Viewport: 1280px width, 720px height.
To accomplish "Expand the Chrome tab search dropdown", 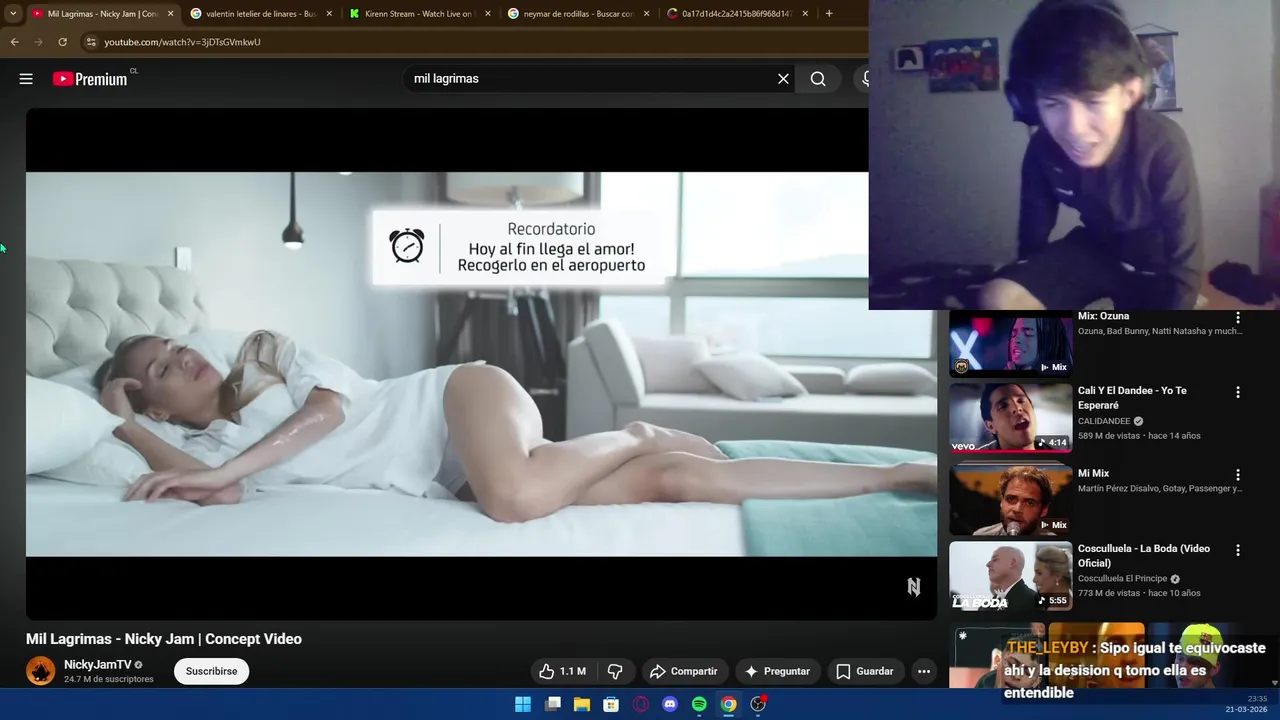I will (12, 14).
